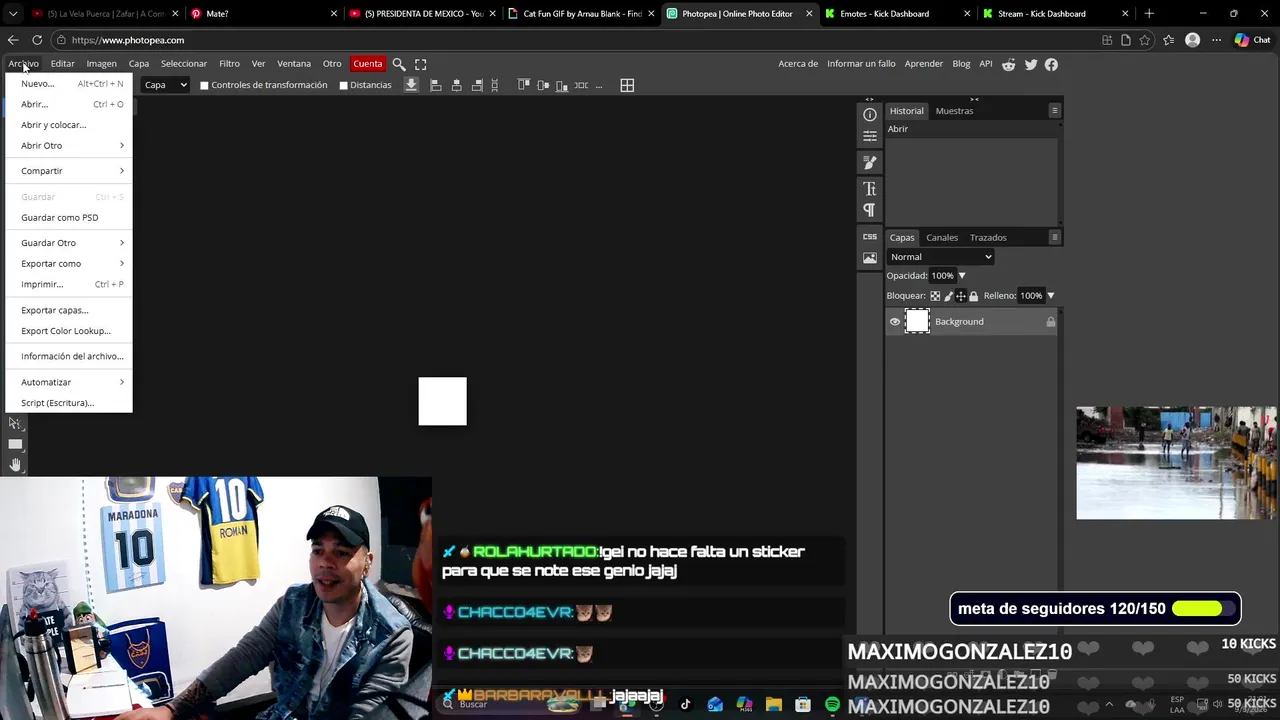Expand the Compartir submenu

click(69, 171)
